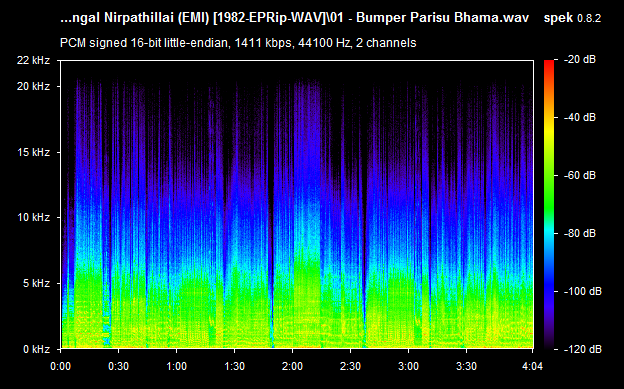
Task: Click the 2:00 time axis label
Action: tap(292, 366)
